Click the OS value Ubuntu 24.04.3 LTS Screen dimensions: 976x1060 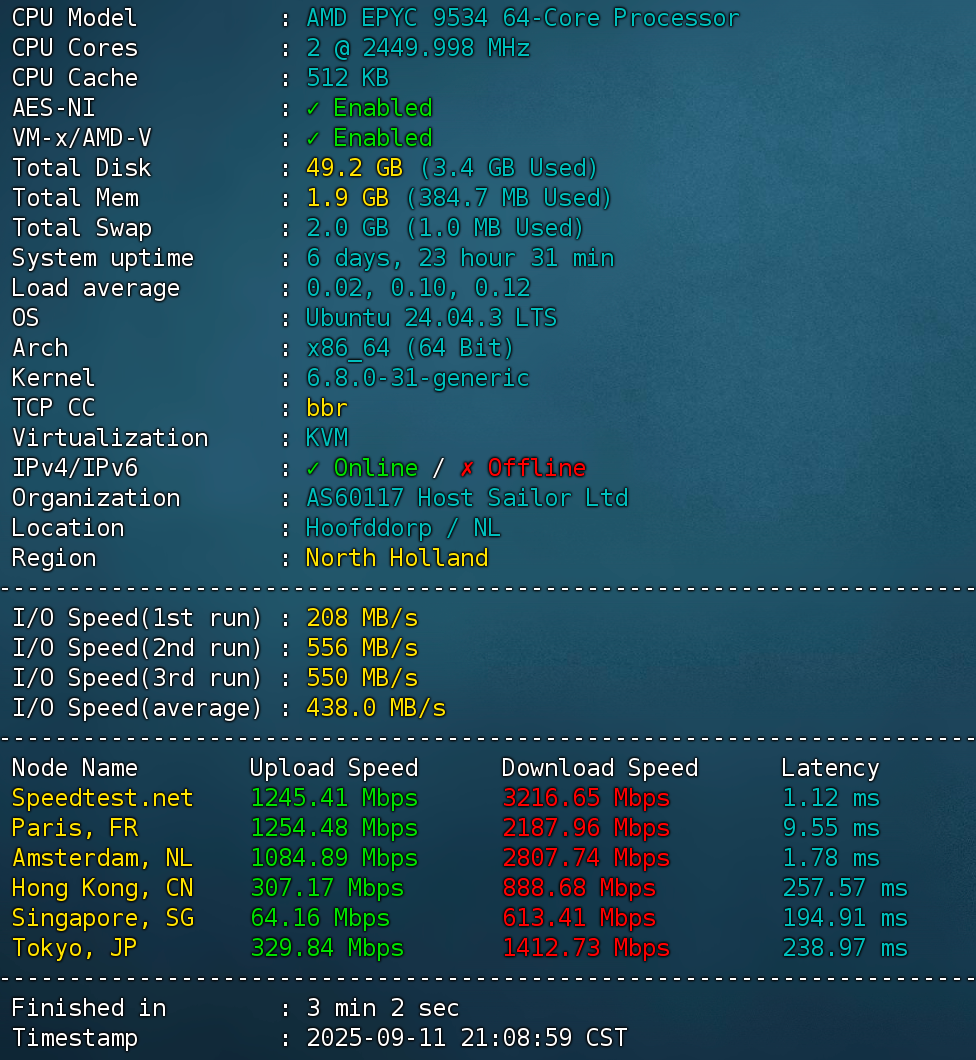431,318
